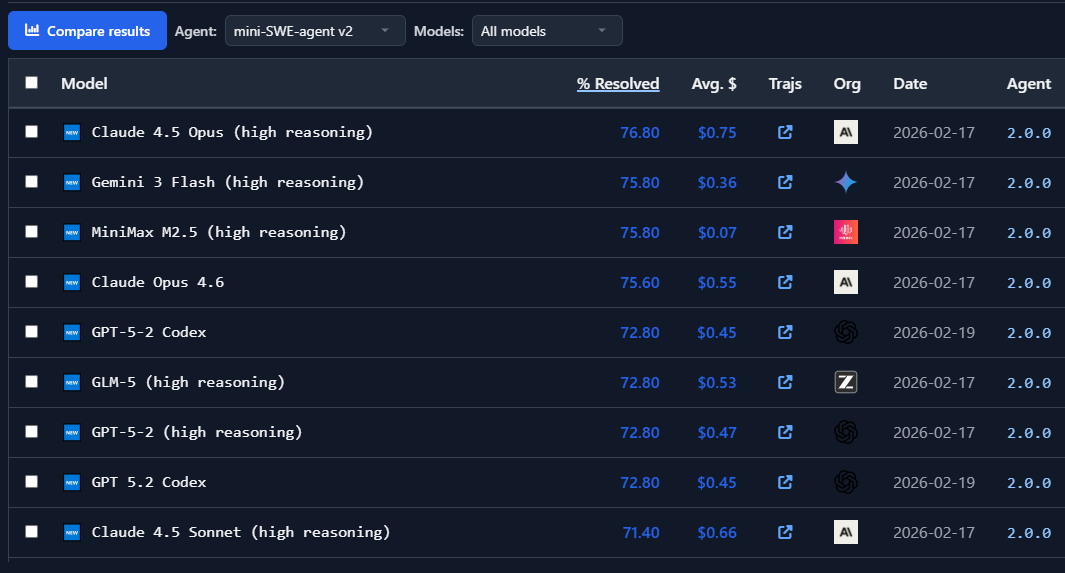Viewport: 1065px width, 573px height.
Task: Sort table by Date column header
Action: [910, 84]
